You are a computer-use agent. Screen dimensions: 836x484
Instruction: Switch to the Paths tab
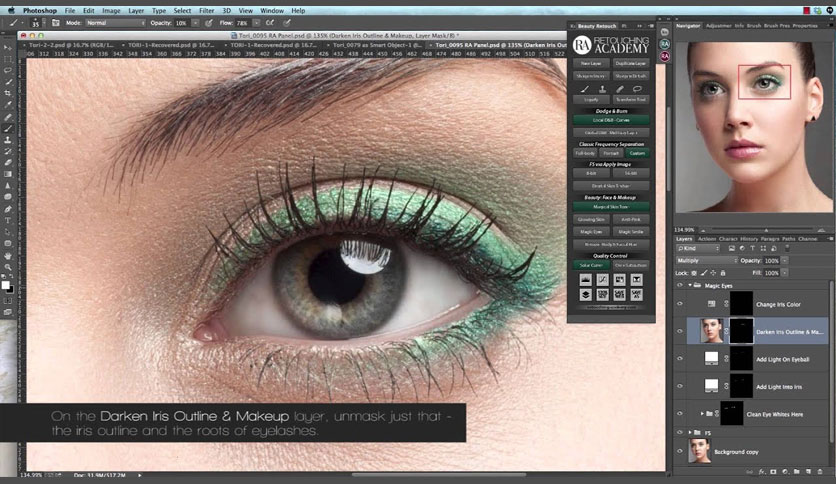tap(789, 239)
